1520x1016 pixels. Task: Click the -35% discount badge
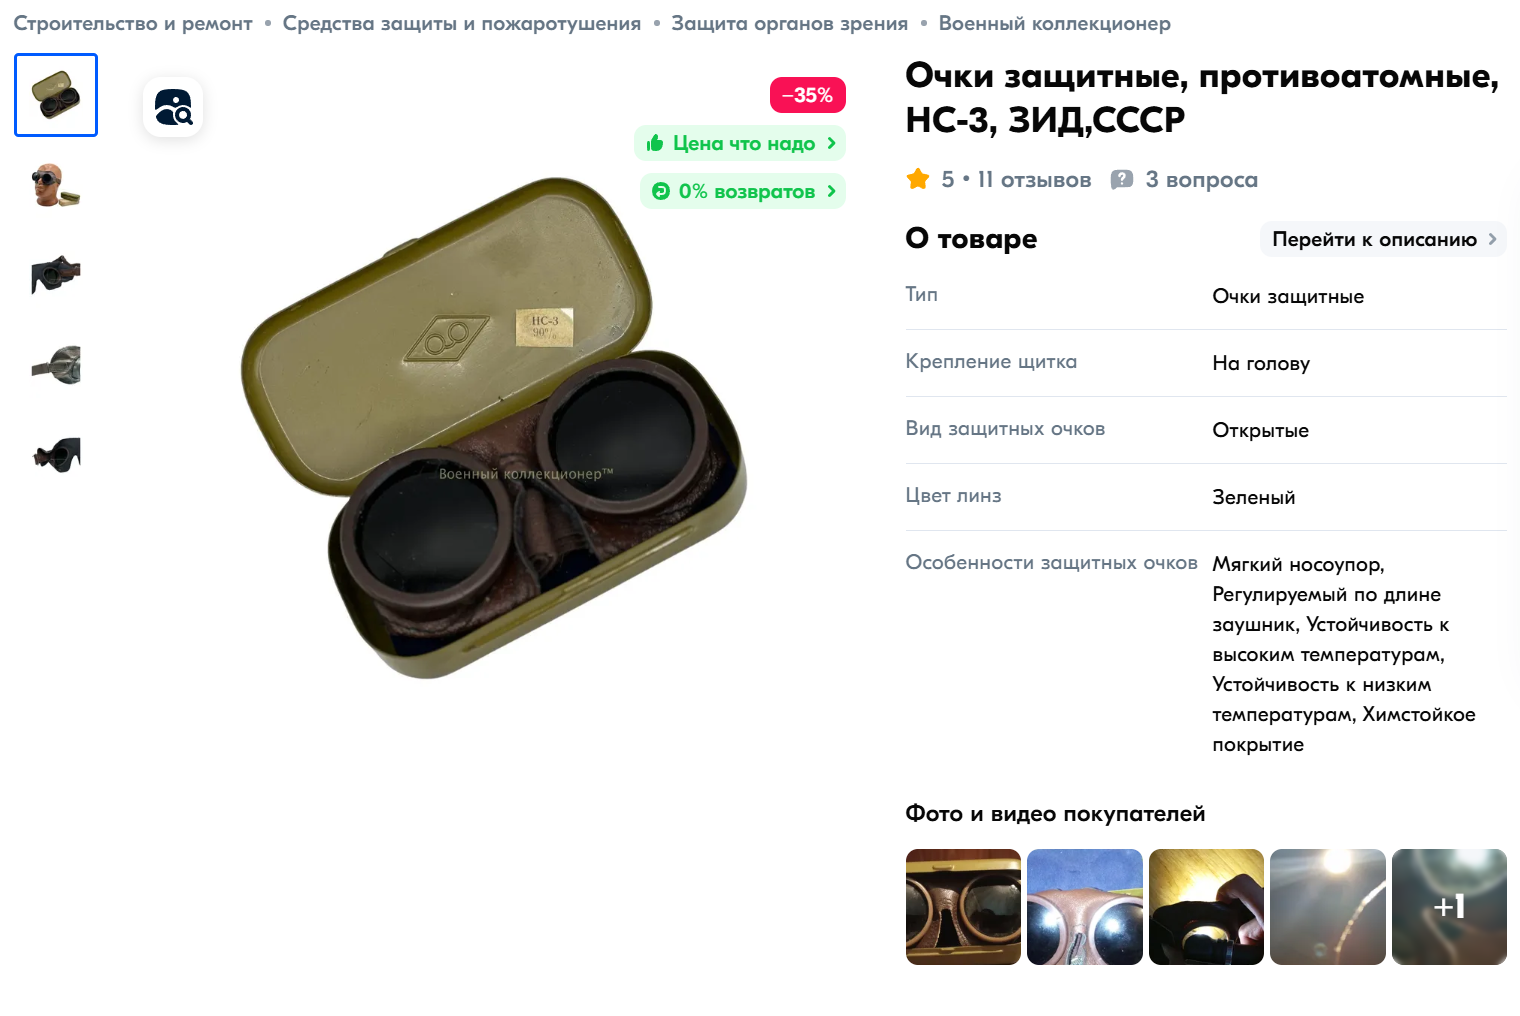[808, 95]
